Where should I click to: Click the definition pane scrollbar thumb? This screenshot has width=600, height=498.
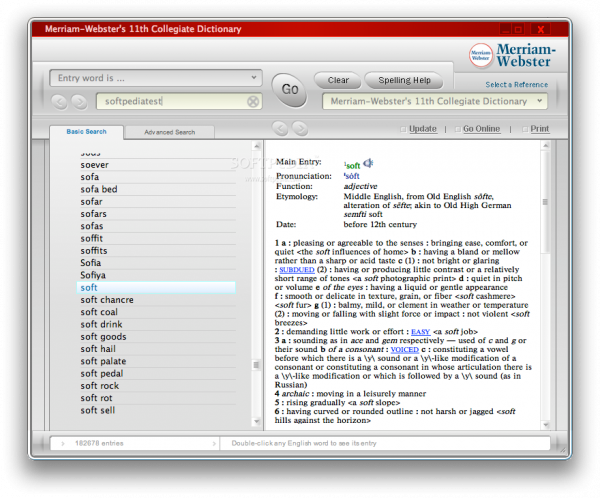click(545, 202)
